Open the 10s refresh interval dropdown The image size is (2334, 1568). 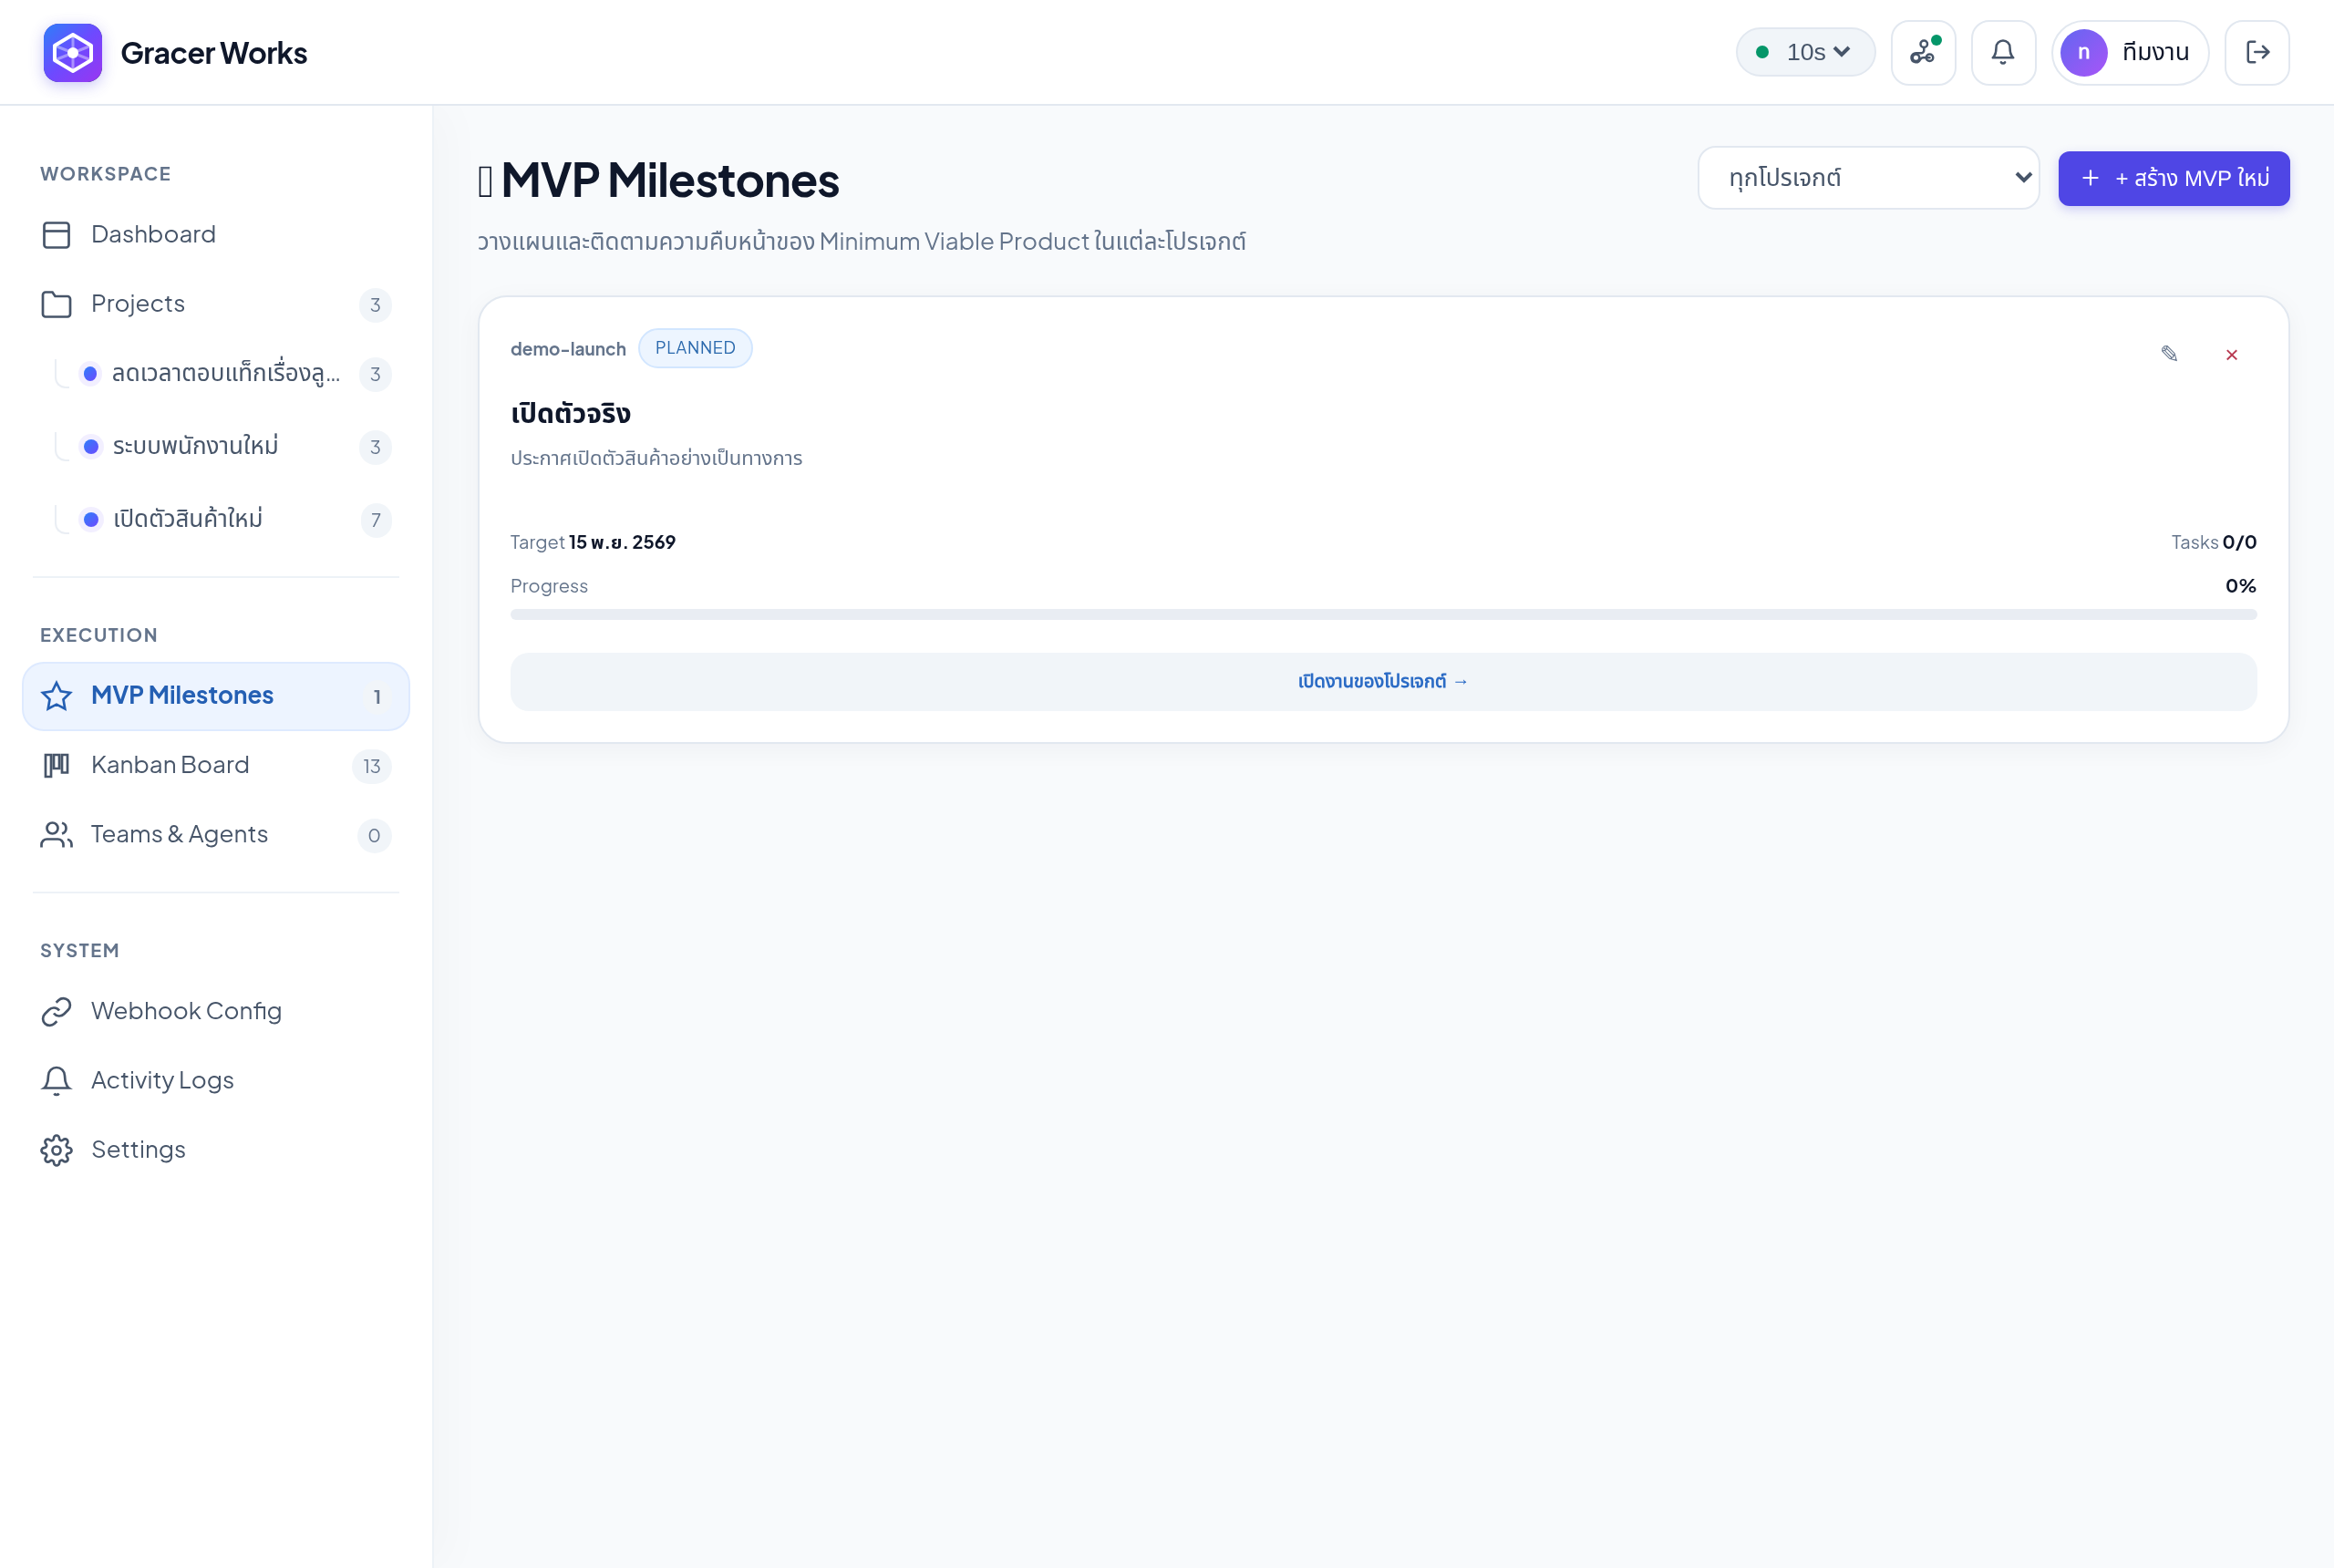click(1806, 52)
